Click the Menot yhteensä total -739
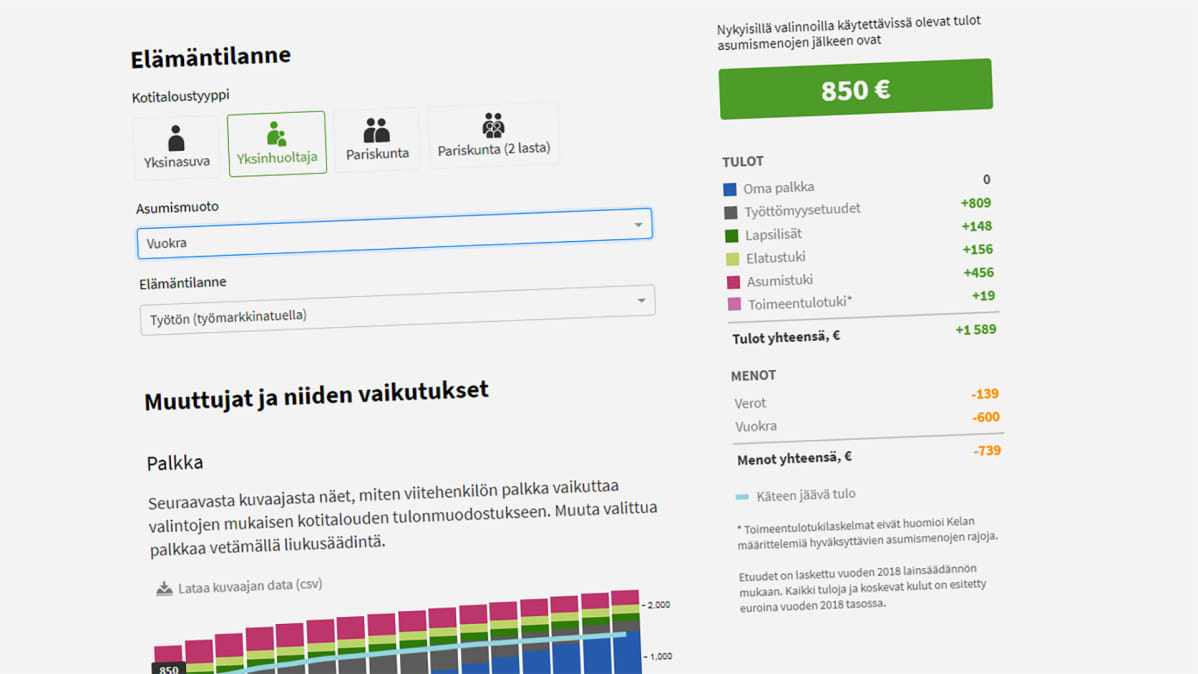1198x674 pixels. click(x=987, y=451)
